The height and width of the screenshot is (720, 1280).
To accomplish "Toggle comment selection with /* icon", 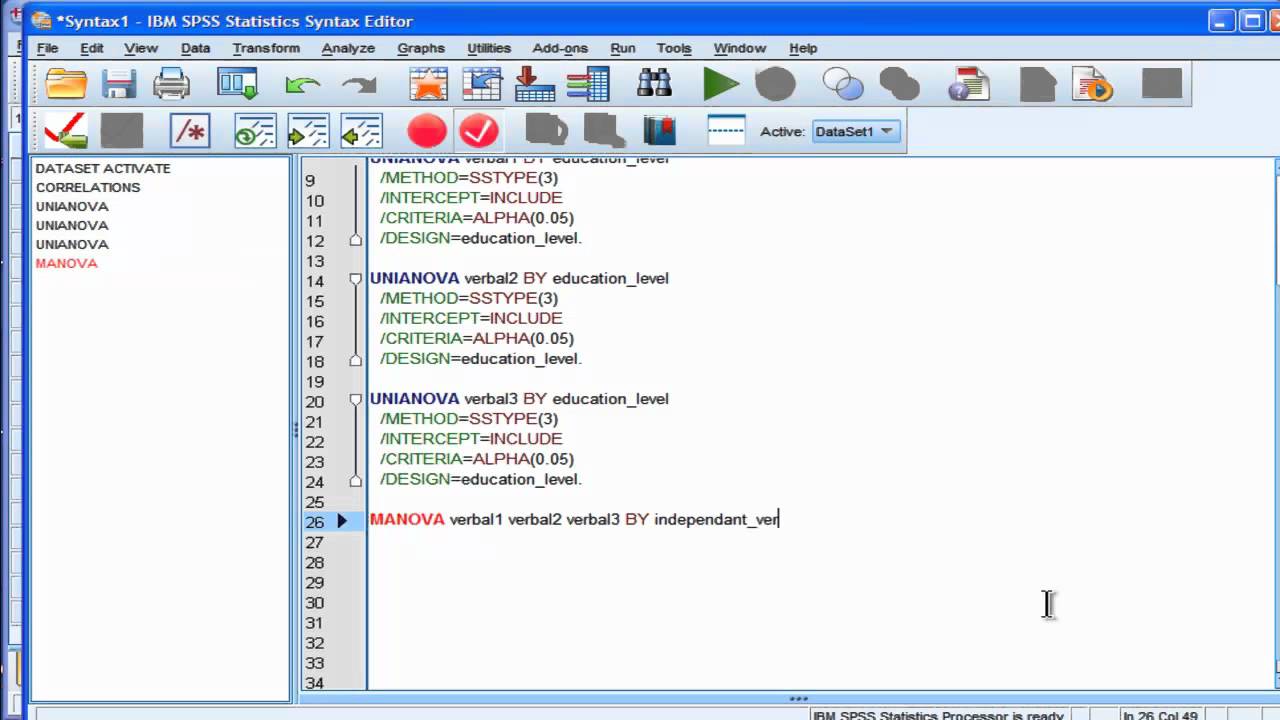I will [190, 131].
